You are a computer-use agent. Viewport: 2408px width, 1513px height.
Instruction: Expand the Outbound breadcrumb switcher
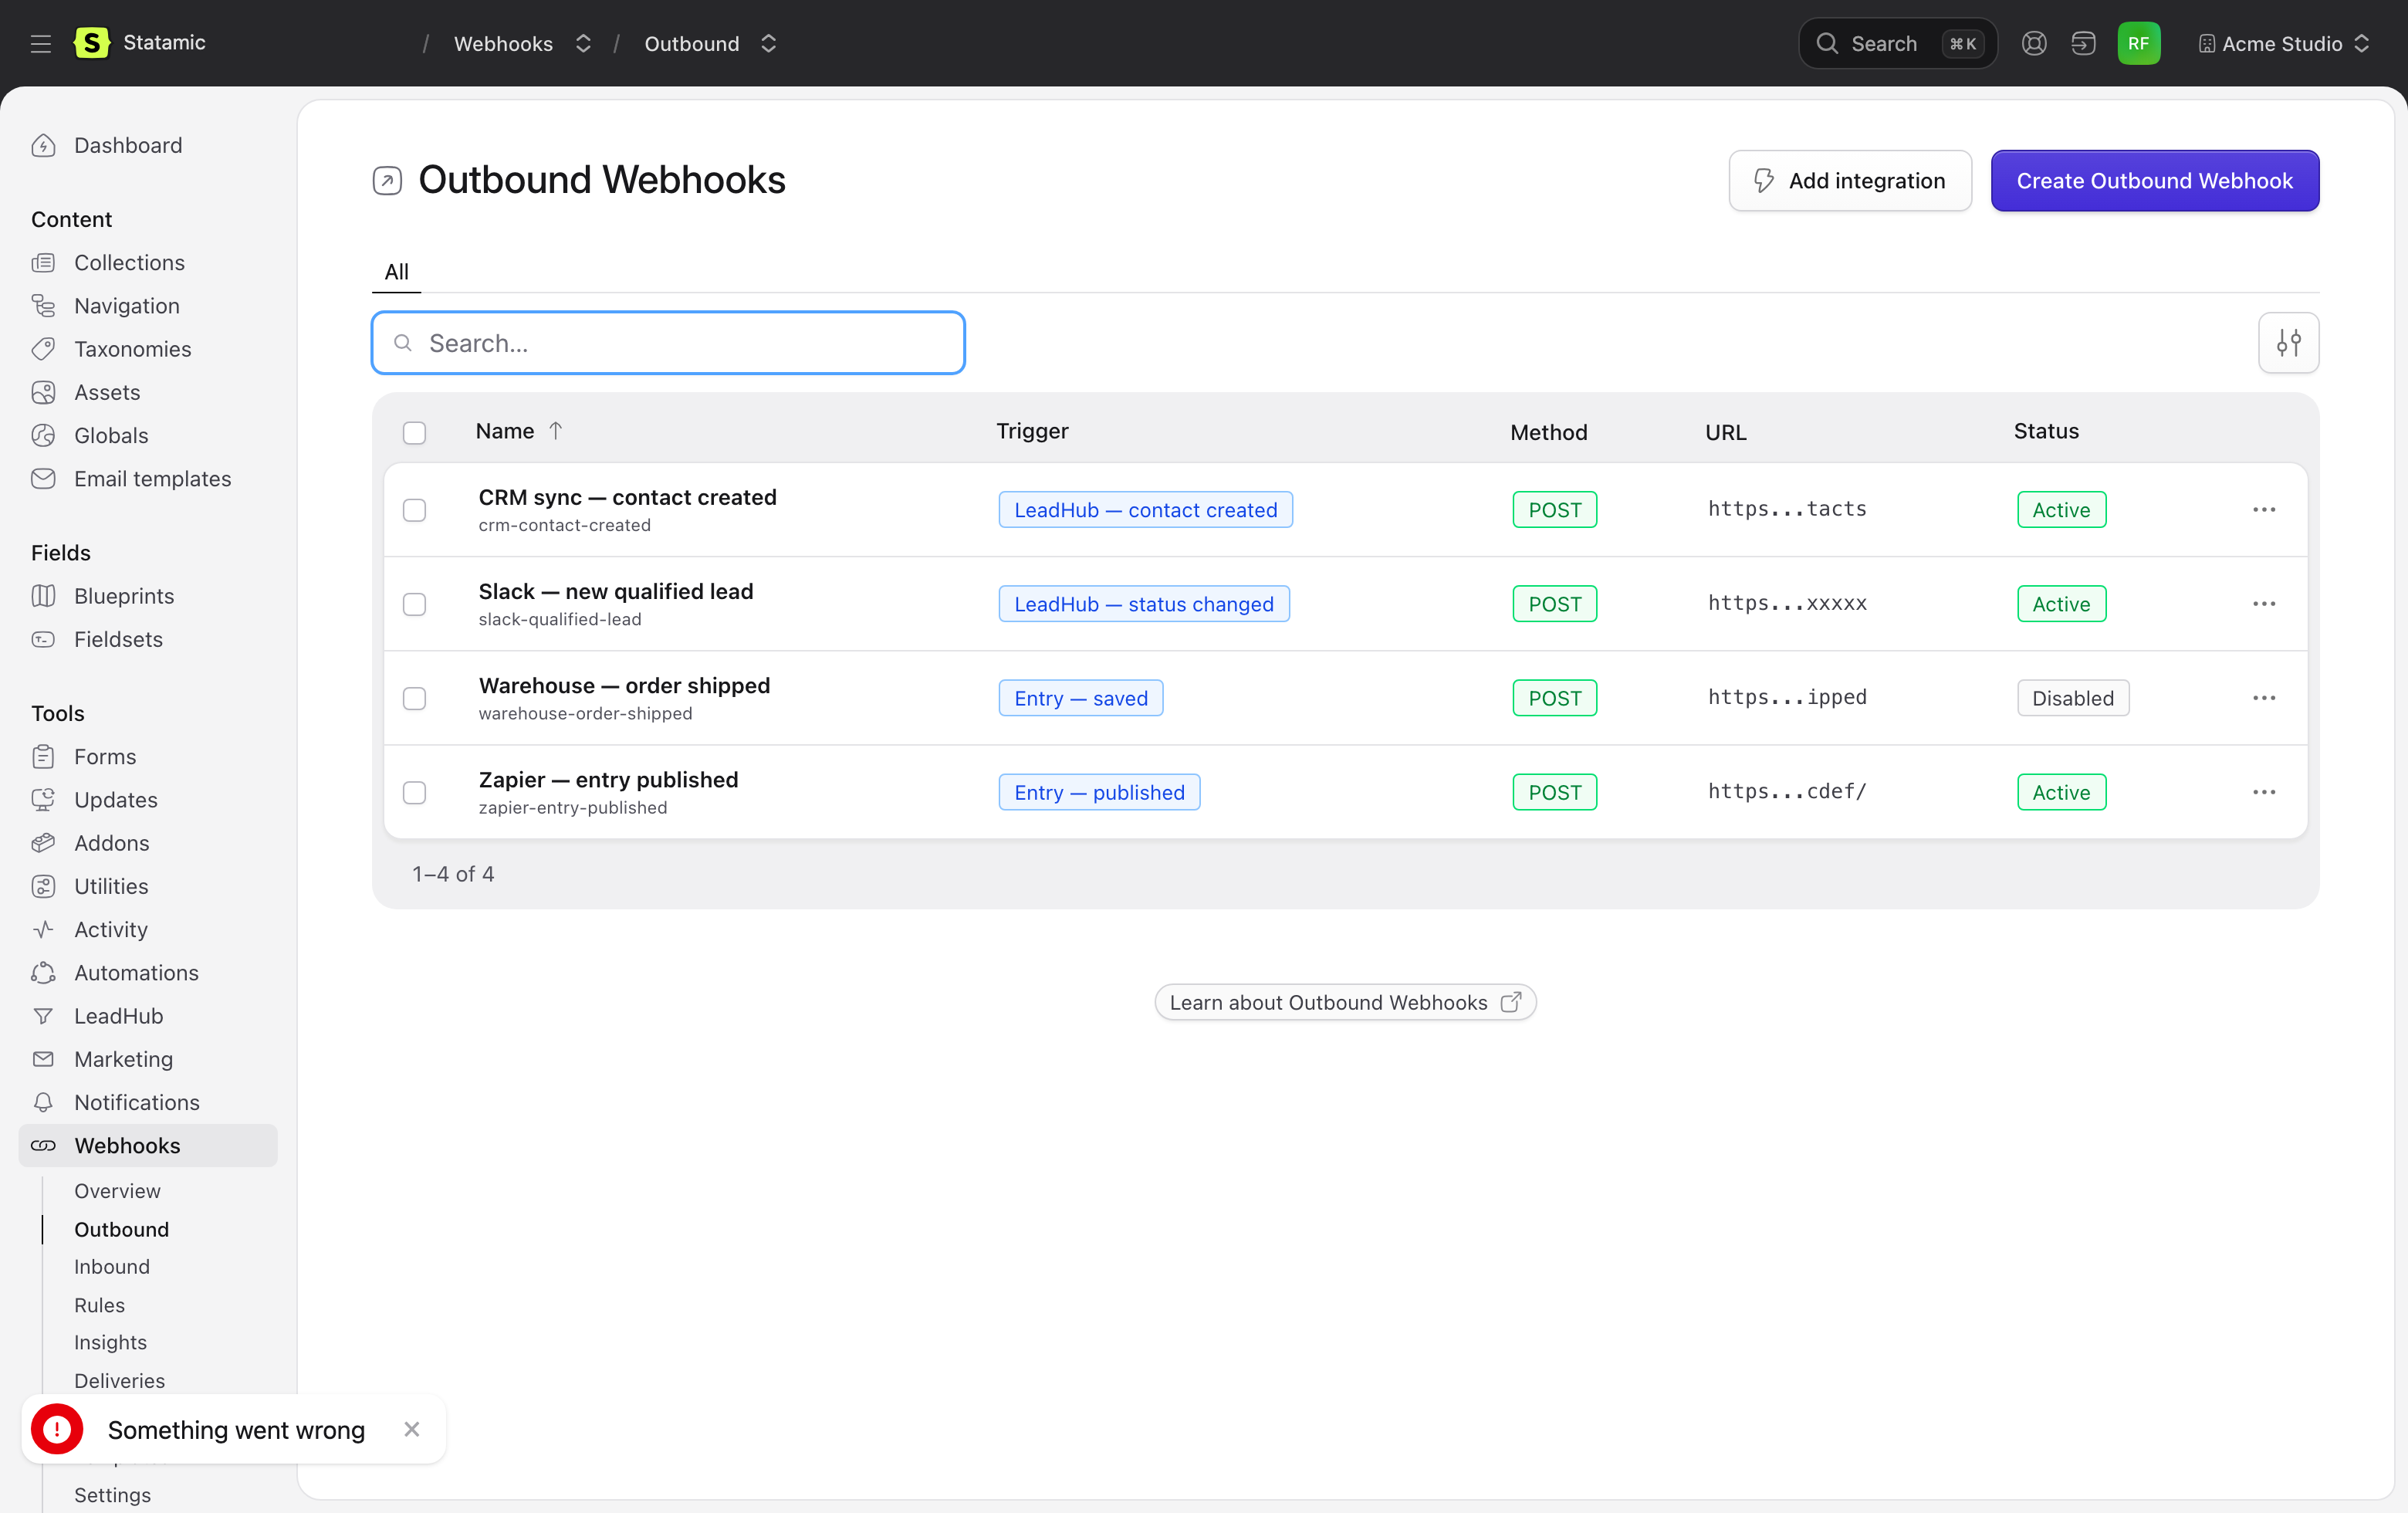[768, 43]
